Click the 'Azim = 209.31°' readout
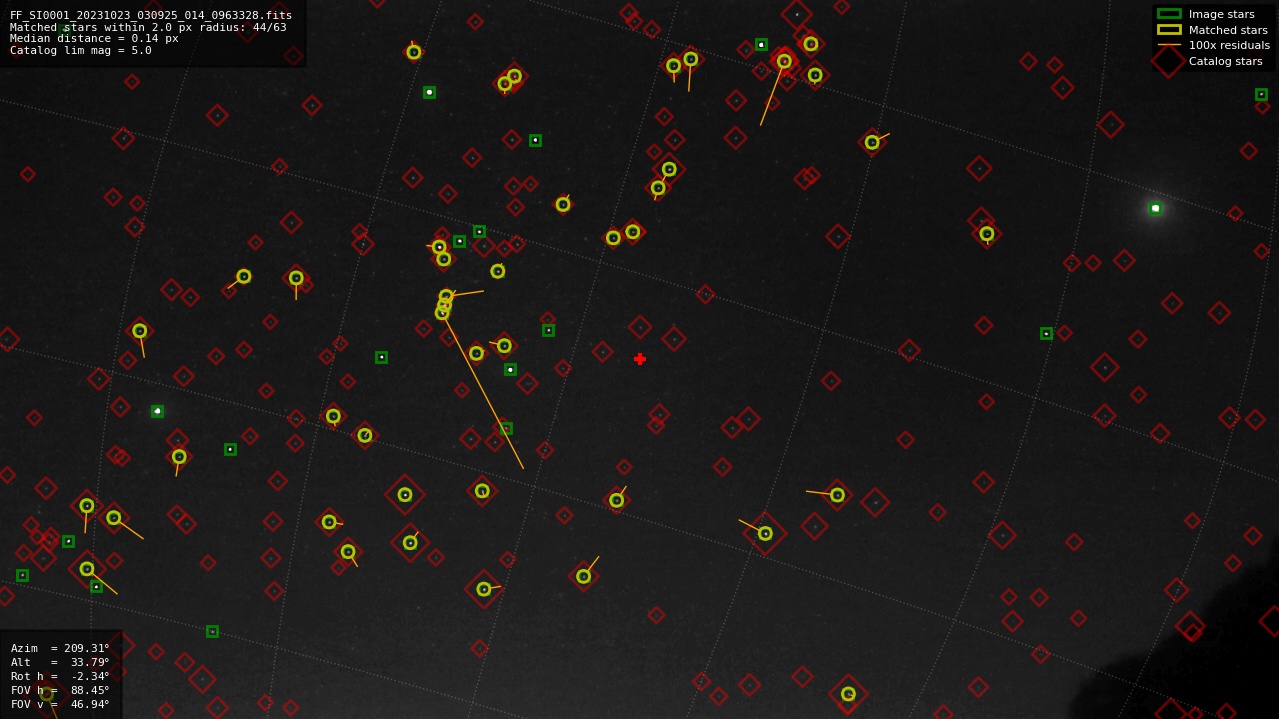This screenshot has width=1279, height=719. point(60,648)
